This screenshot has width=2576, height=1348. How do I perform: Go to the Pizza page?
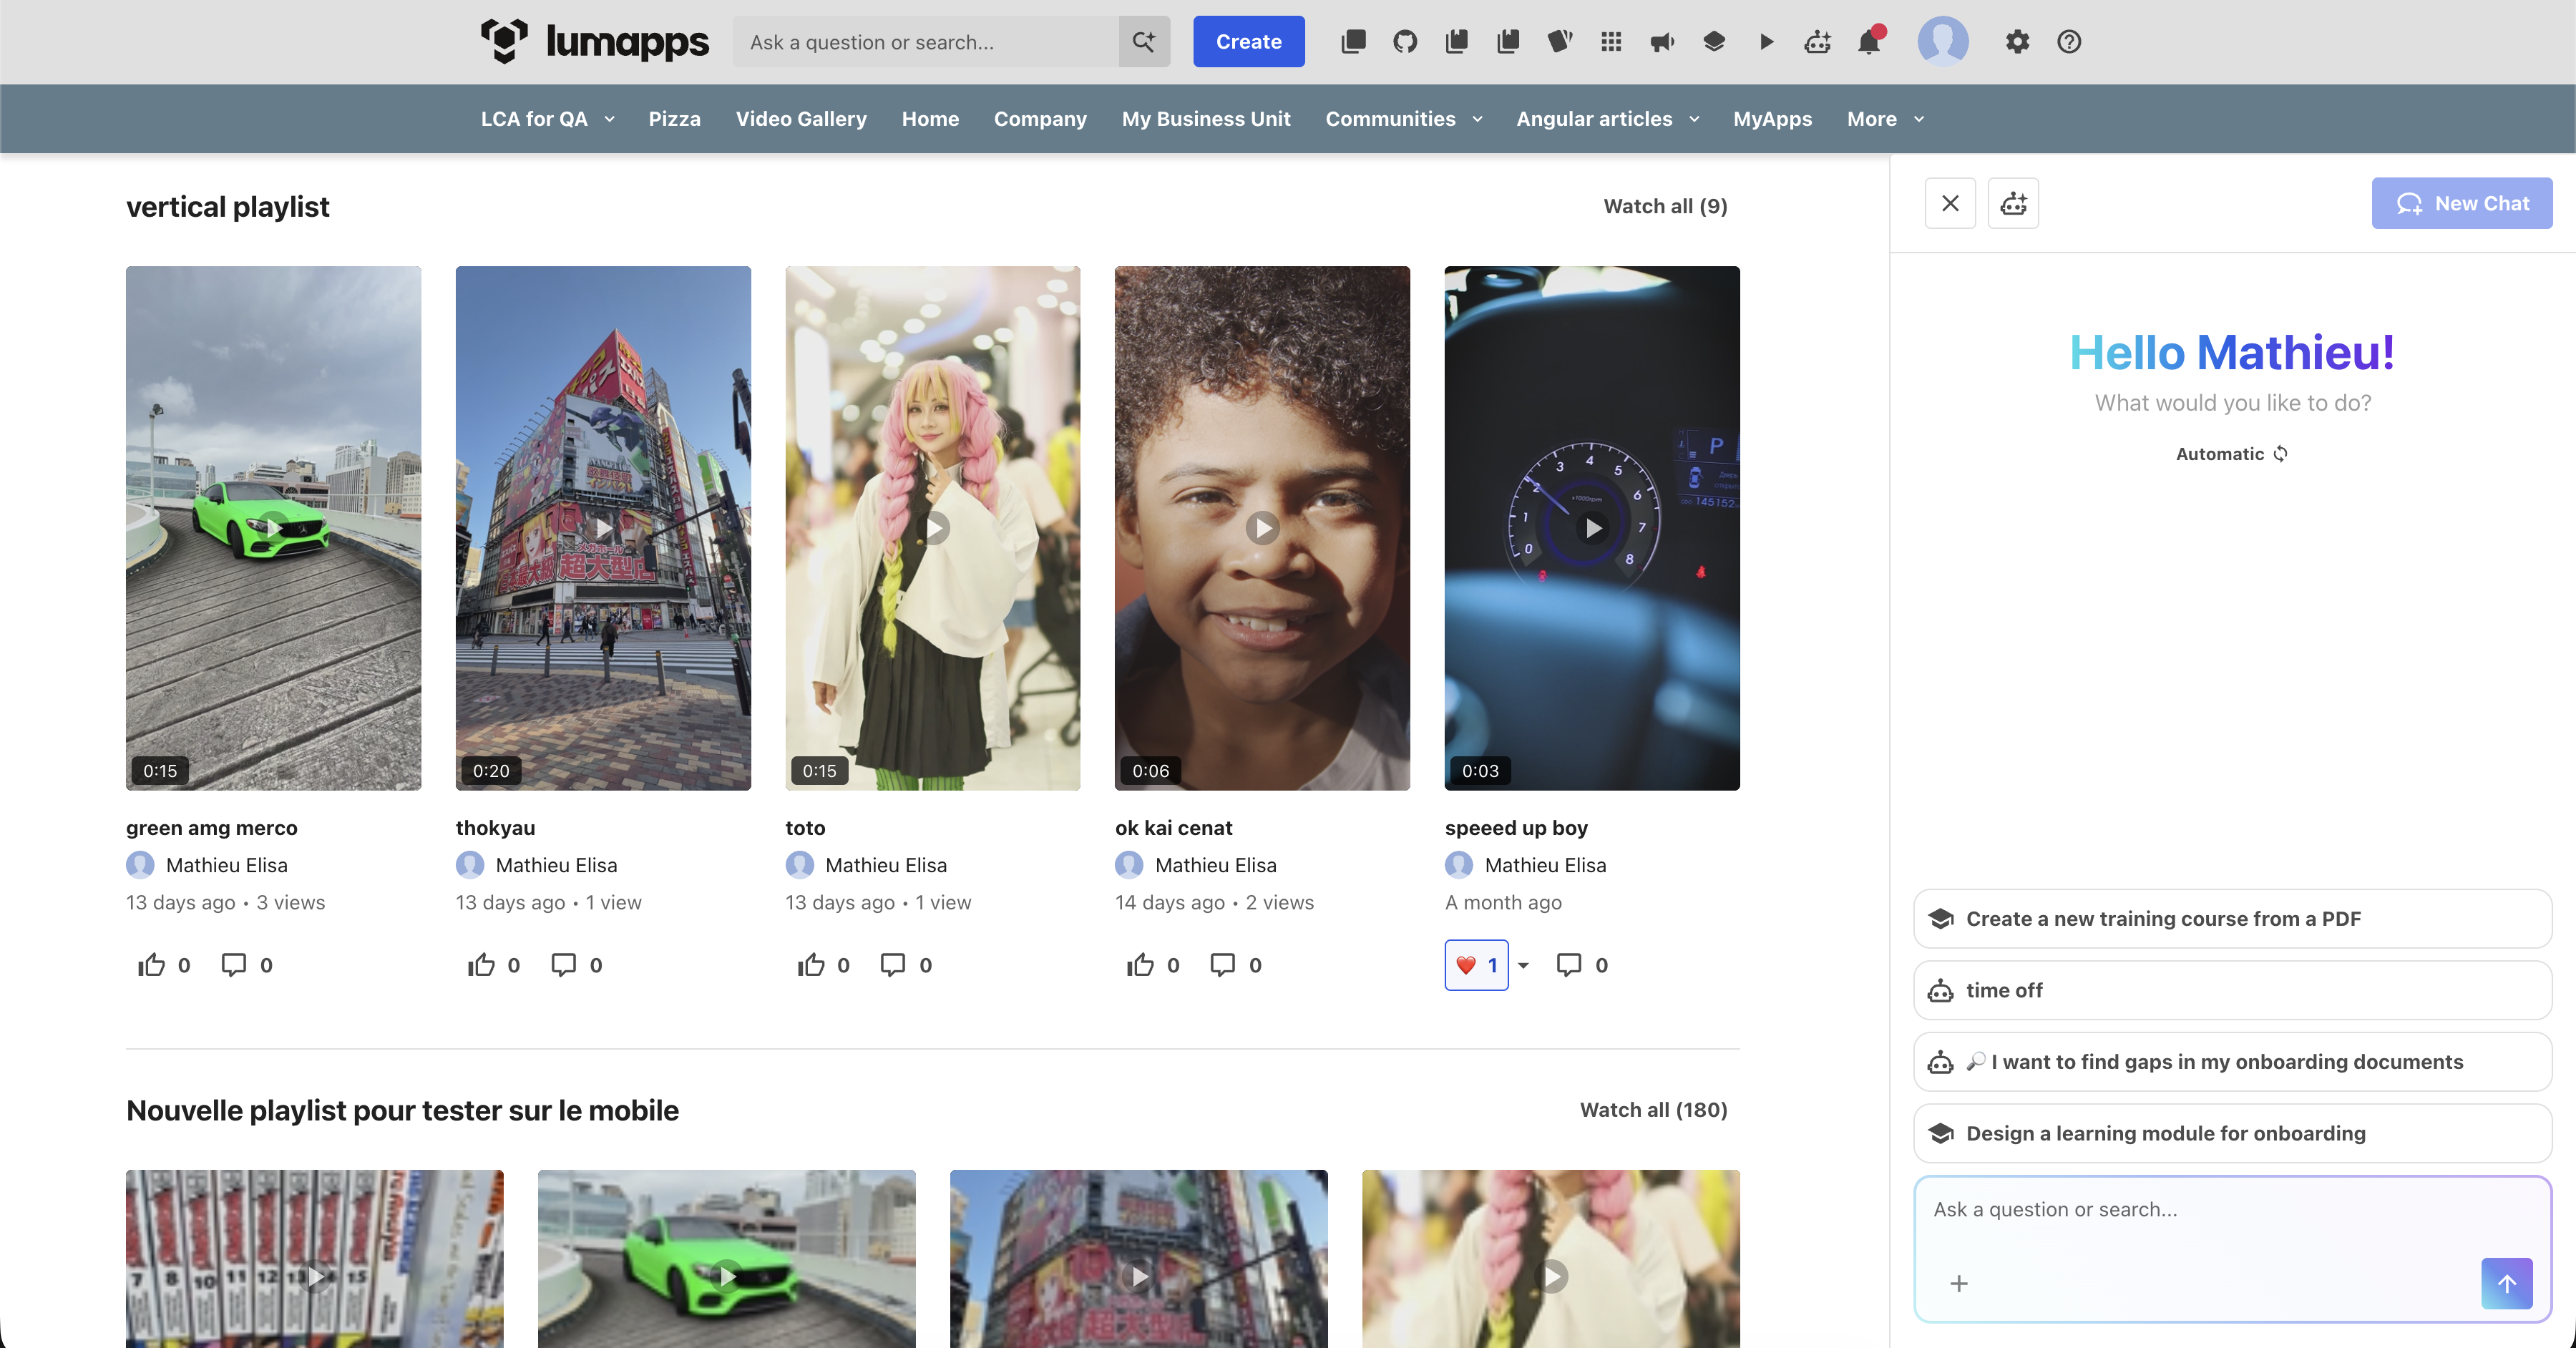(x=675, y=119)
